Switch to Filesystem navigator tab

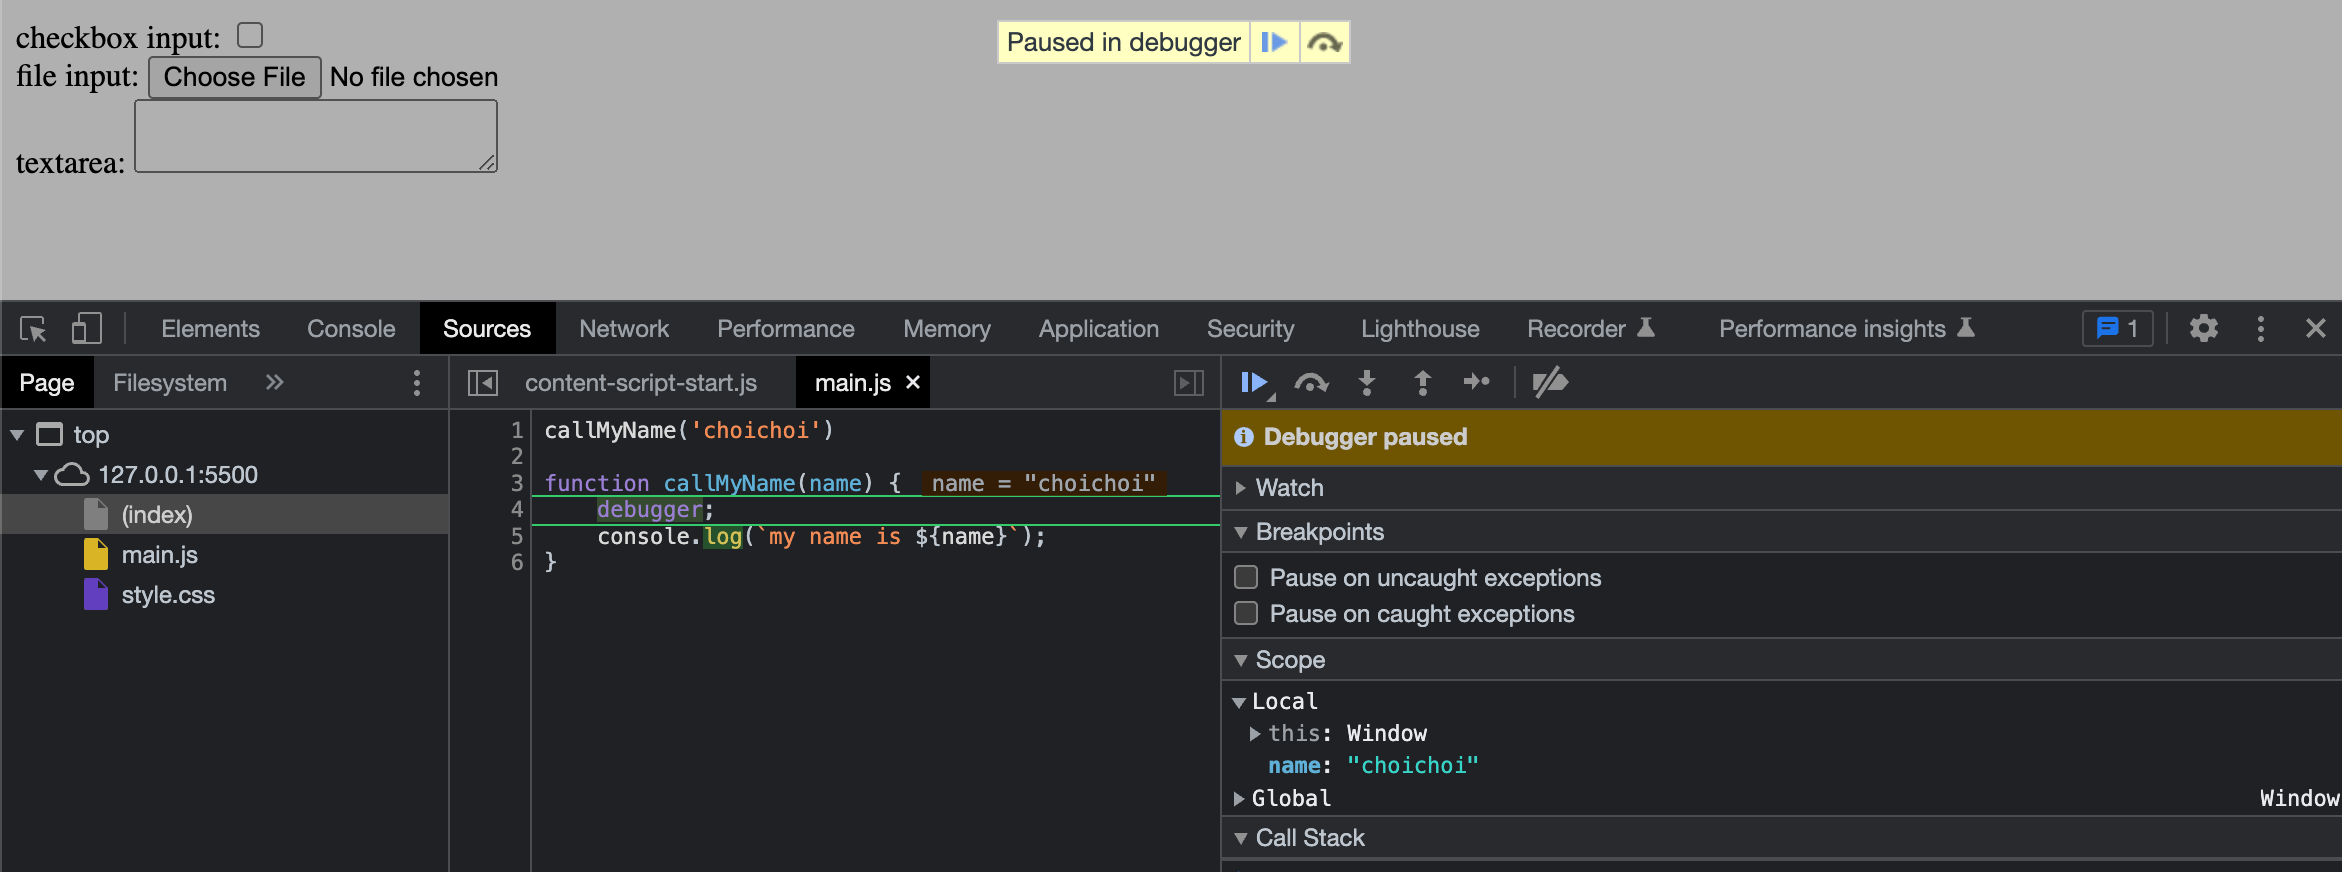click(170, 383)
